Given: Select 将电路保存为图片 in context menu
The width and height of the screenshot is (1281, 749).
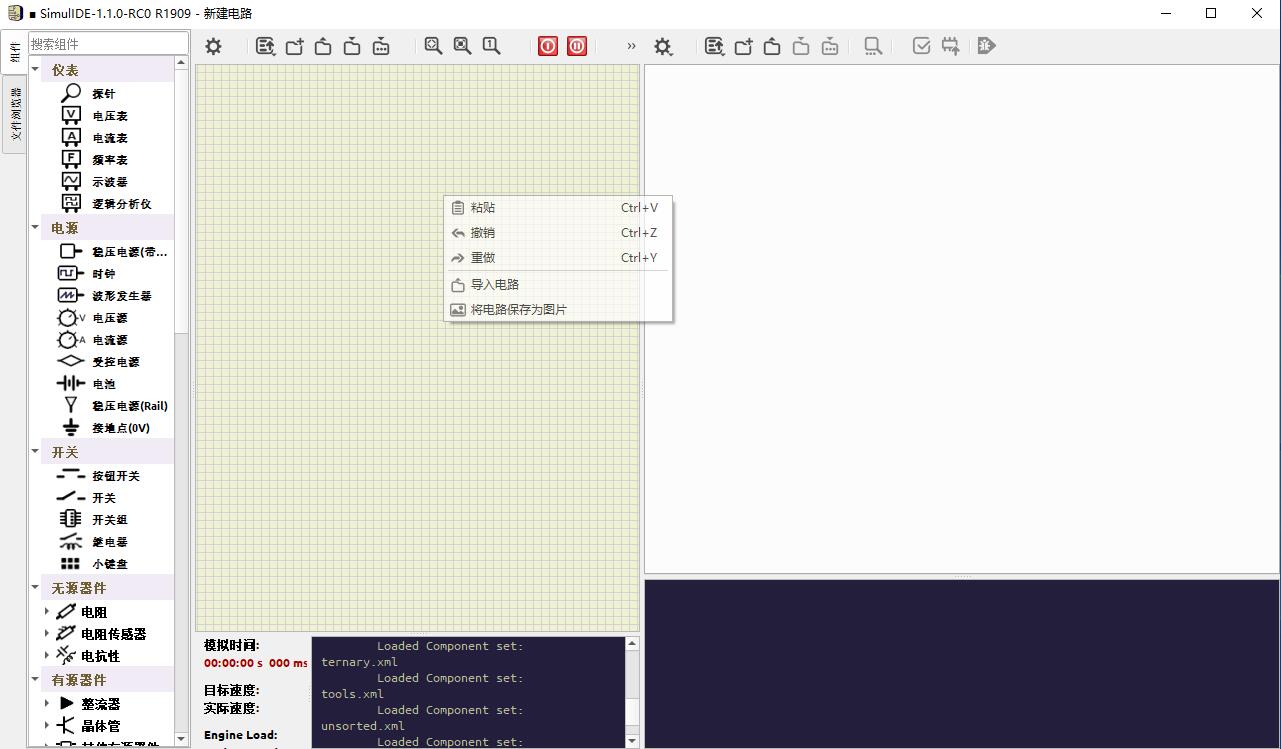Looking at the screenshot, I should 518,310.
